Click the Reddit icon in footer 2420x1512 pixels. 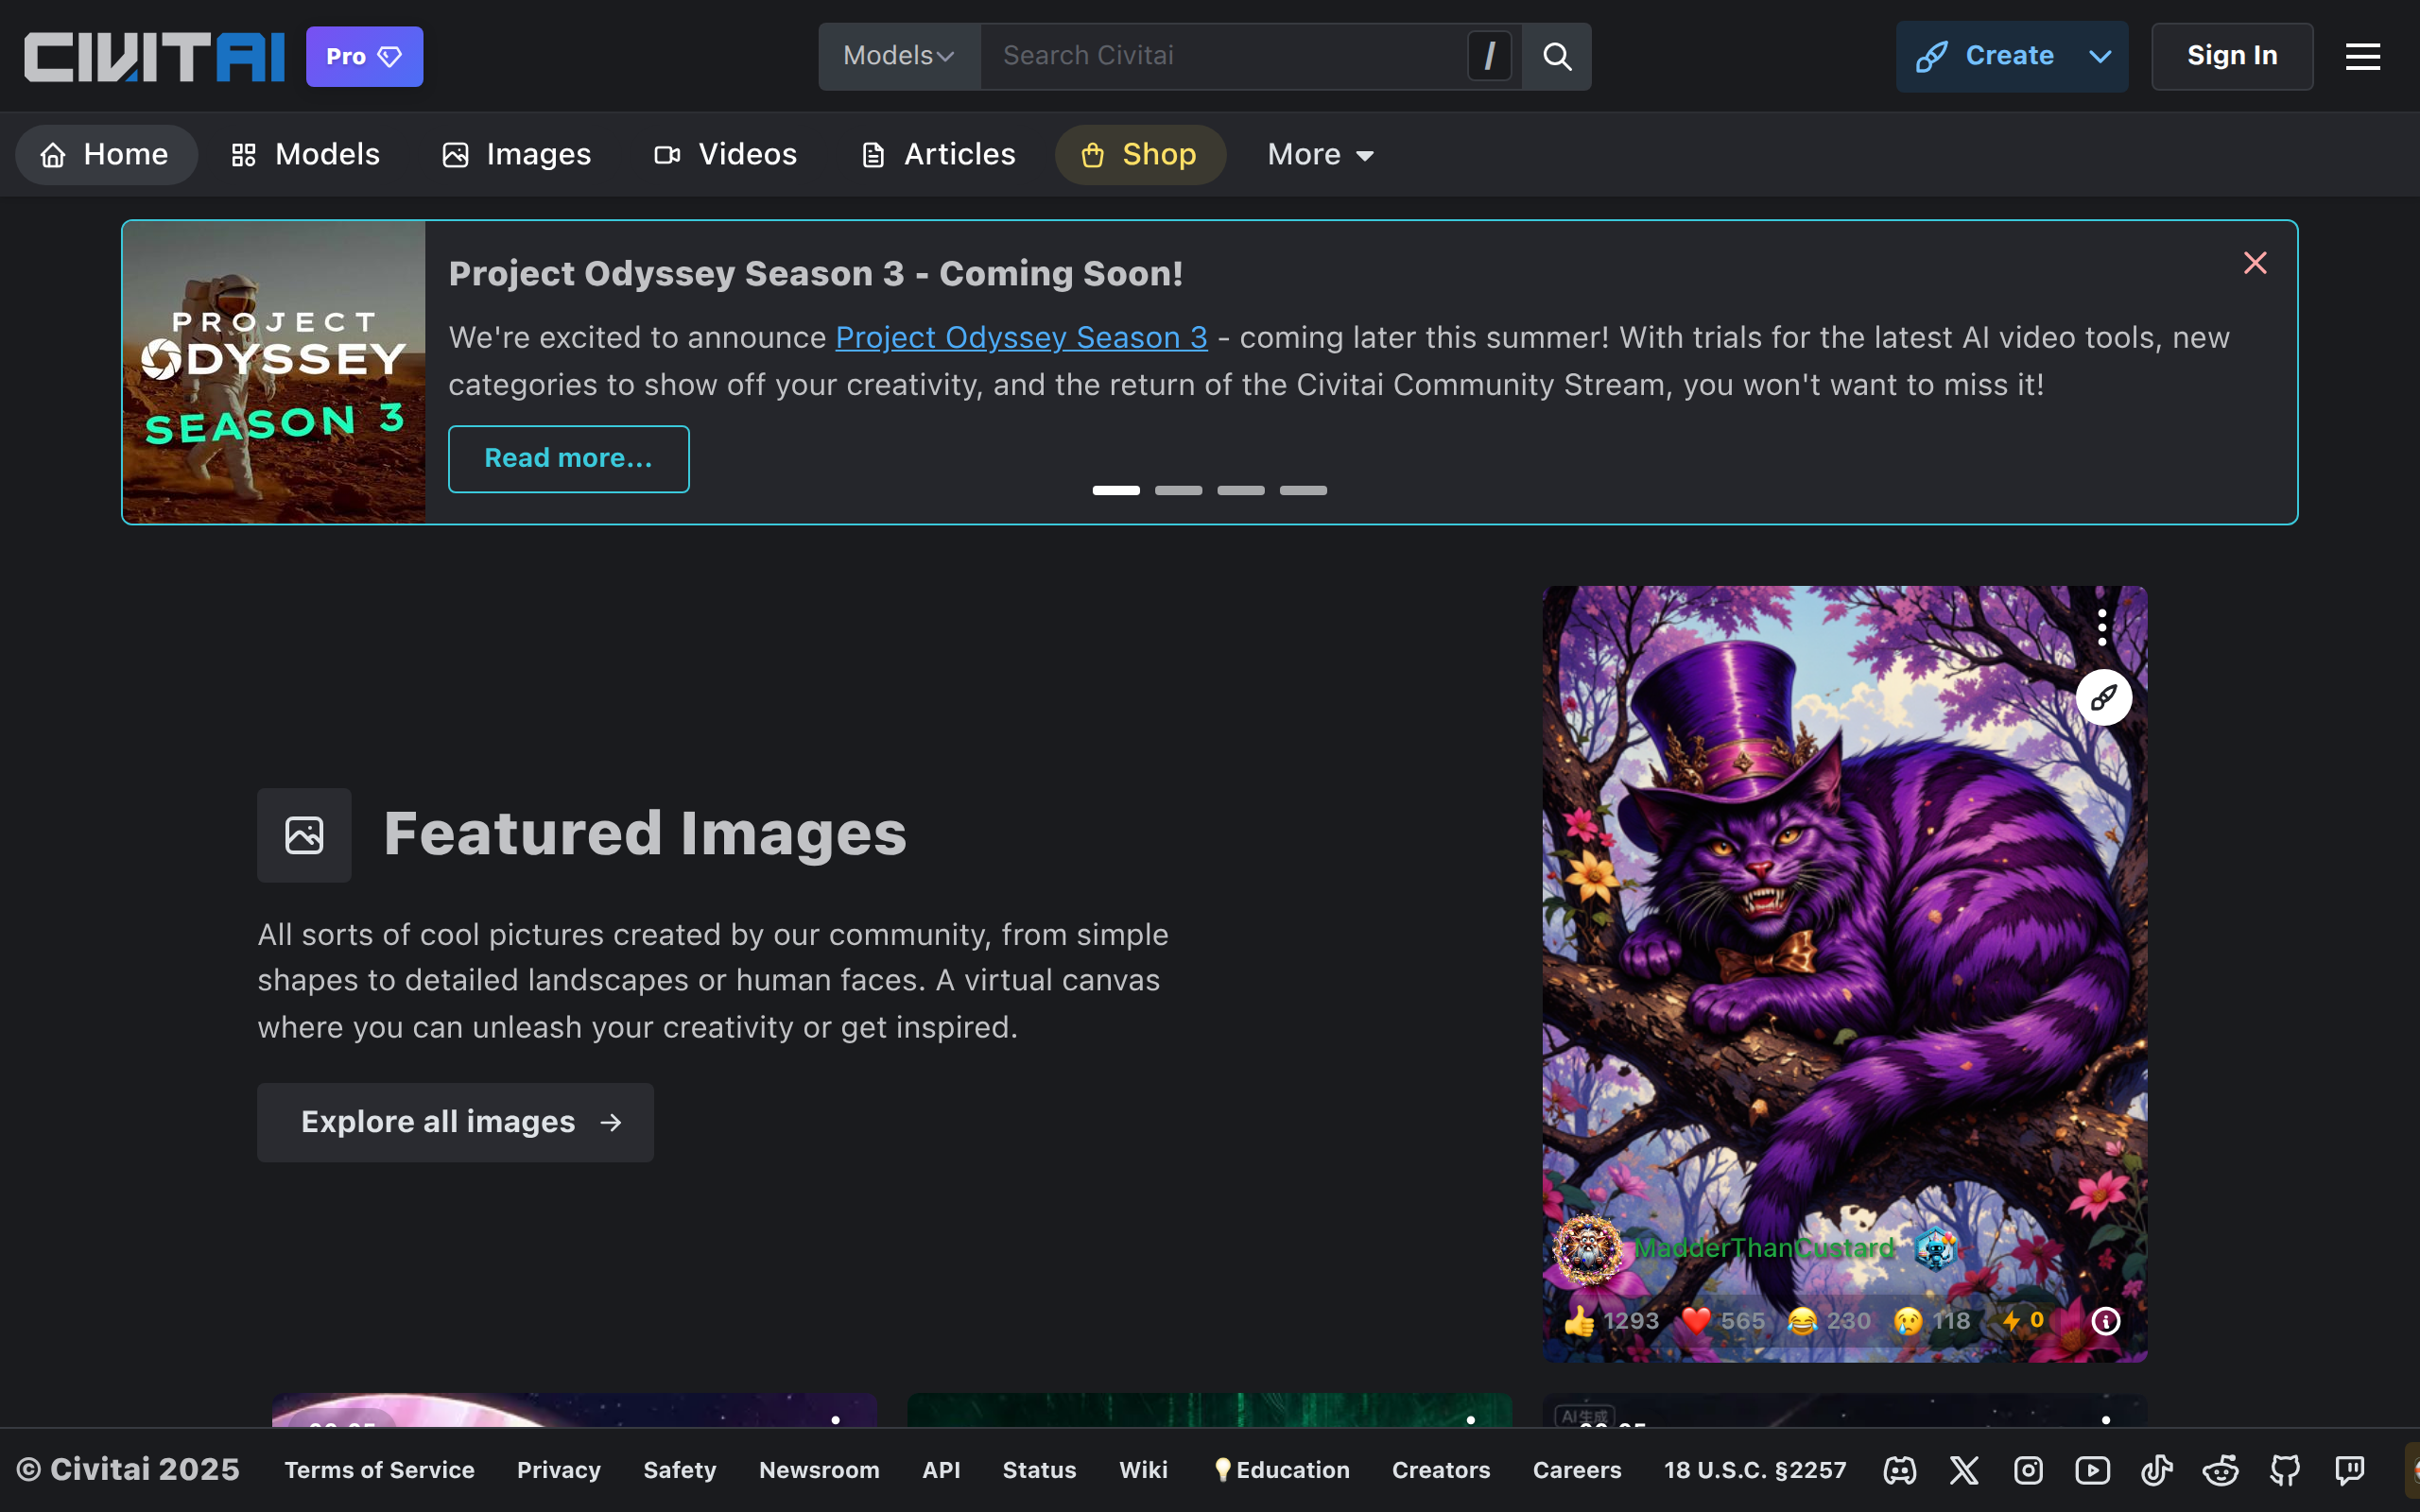tap(2221, 1470)
